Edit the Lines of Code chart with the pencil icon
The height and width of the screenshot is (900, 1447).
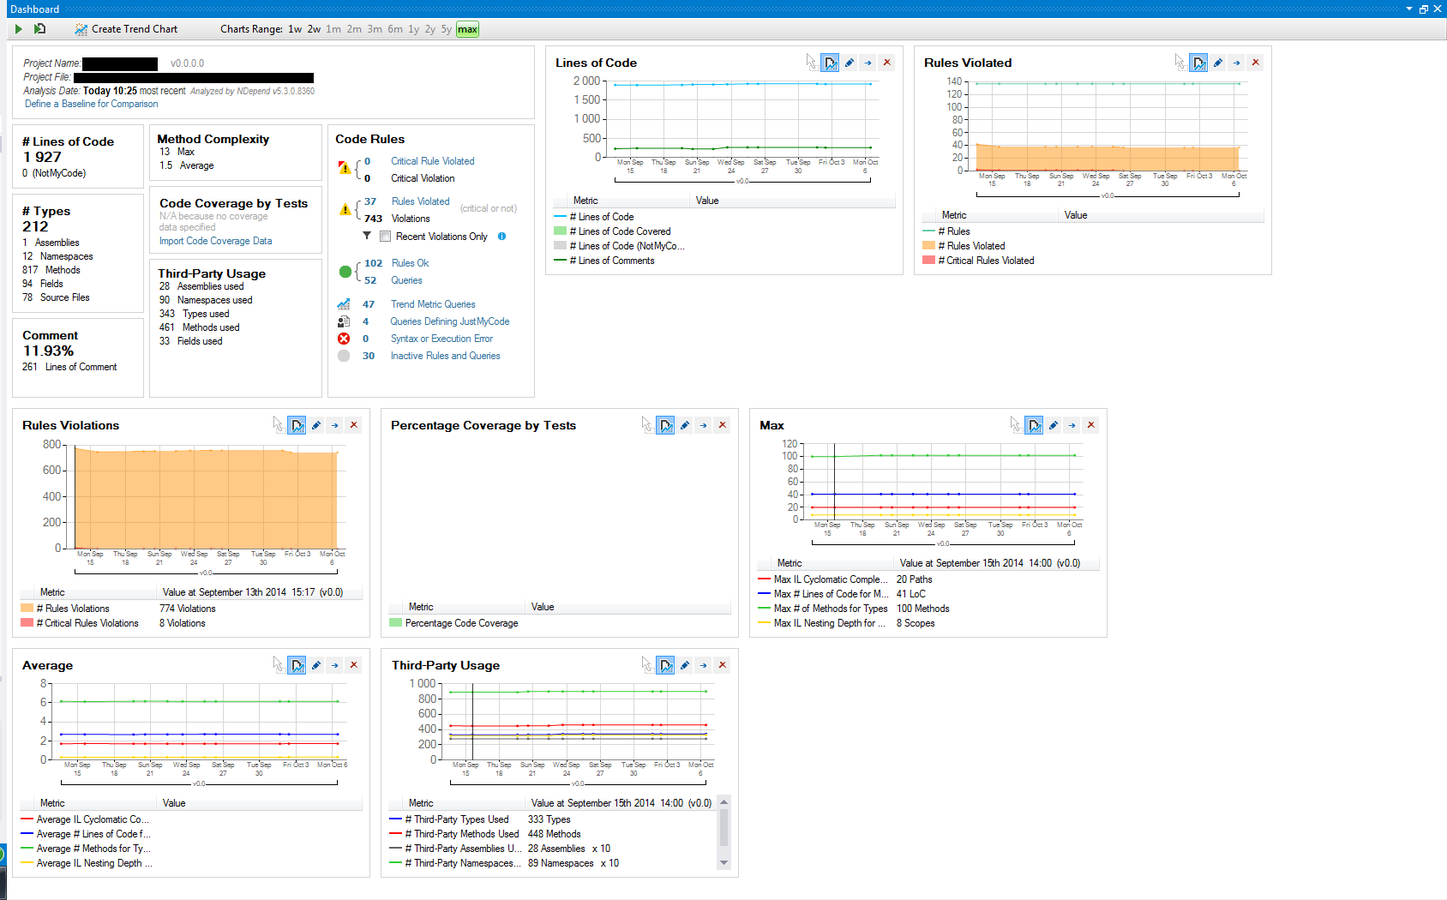point(849,63)
